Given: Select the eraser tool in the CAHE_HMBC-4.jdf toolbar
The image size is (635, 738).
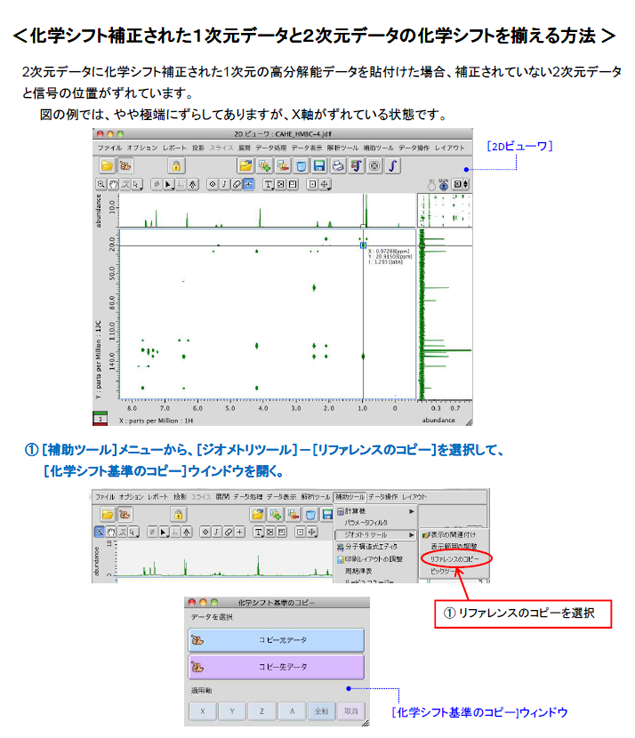Looking at the screenshot, I should click(x=237, y=184).
